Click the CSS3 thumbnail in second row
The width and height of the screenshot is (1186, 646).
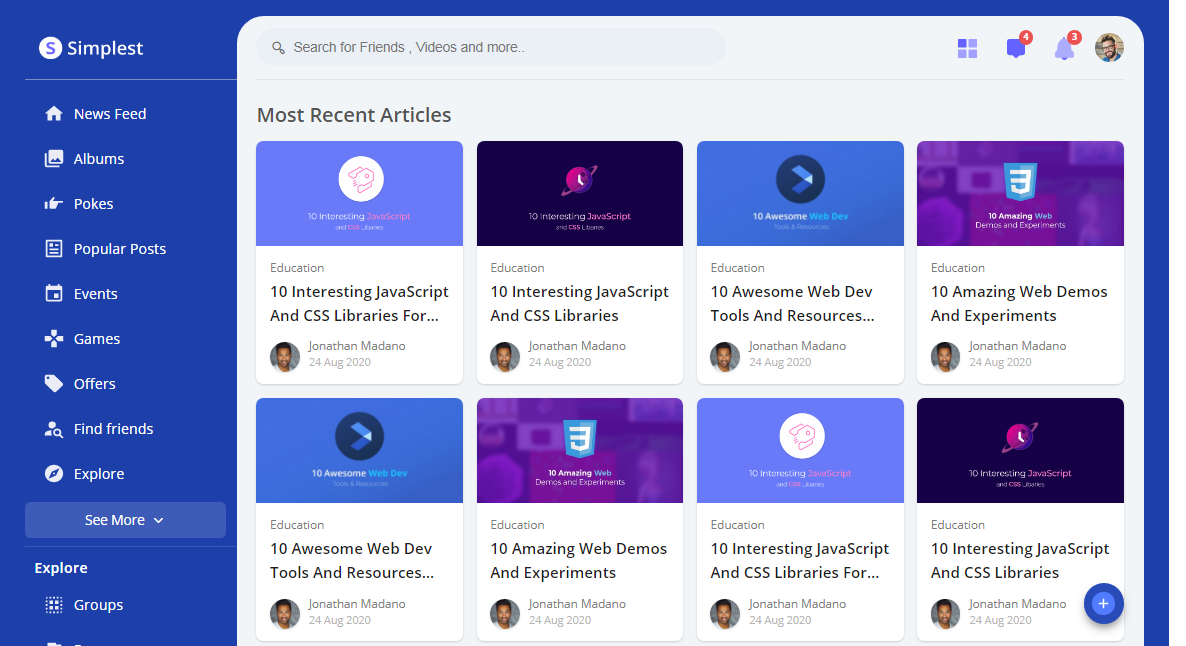(580, 450)
